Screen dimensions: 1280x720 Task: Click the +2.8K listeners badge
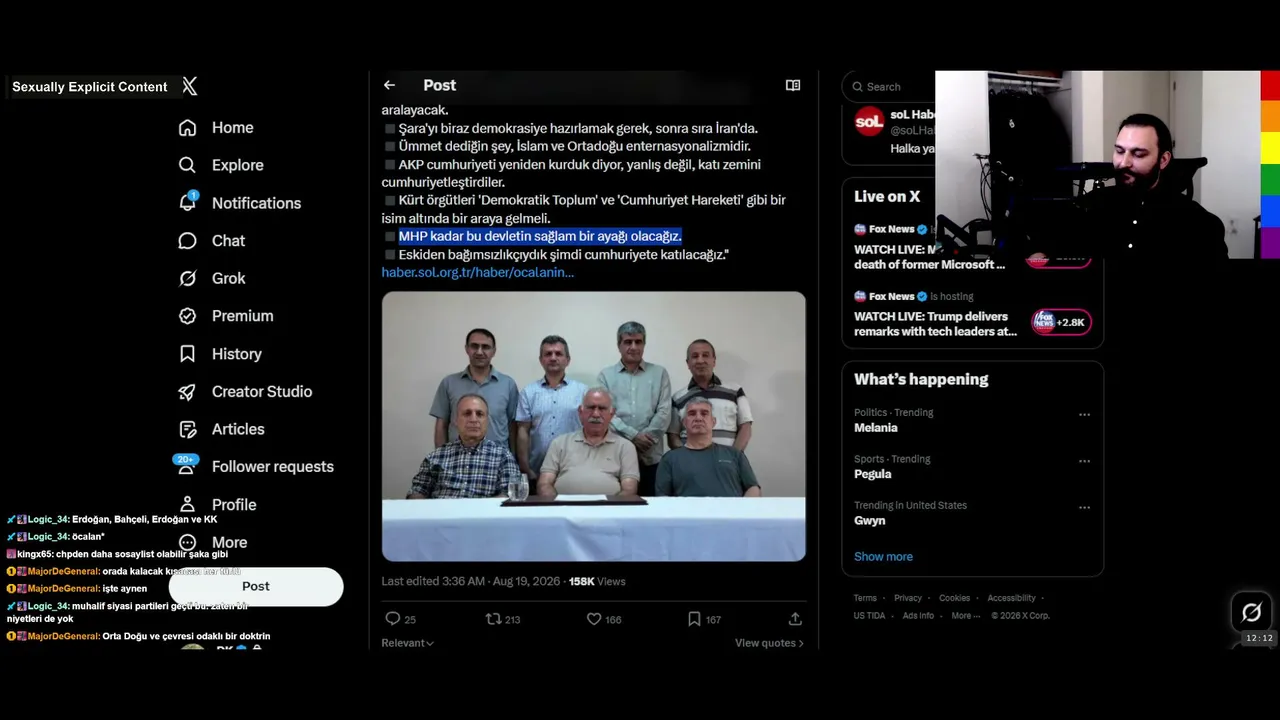[1061, 322]
